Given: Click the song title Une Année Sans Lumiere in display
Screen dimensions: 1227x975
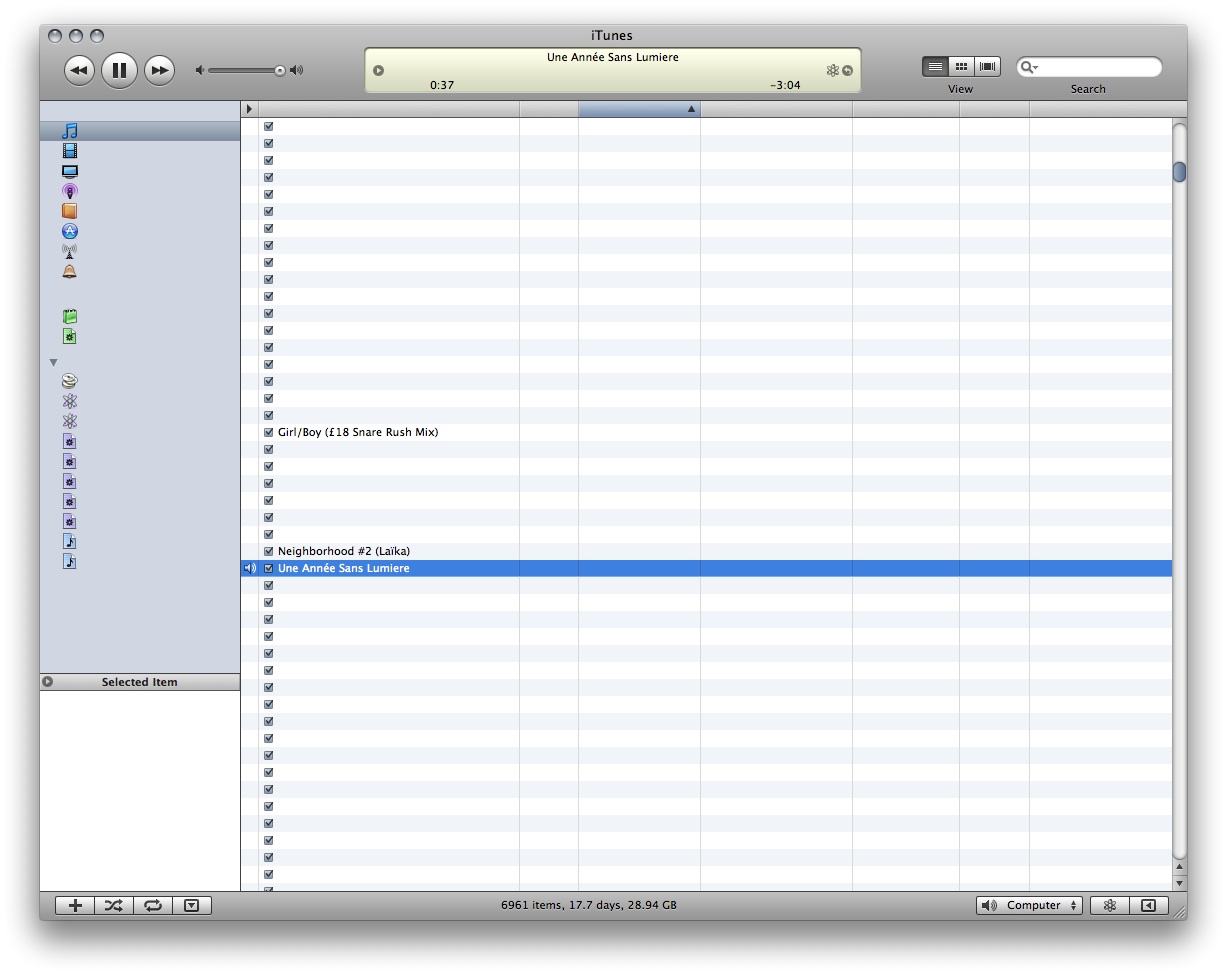Looking at the screenshot, I should click(613, 57).
